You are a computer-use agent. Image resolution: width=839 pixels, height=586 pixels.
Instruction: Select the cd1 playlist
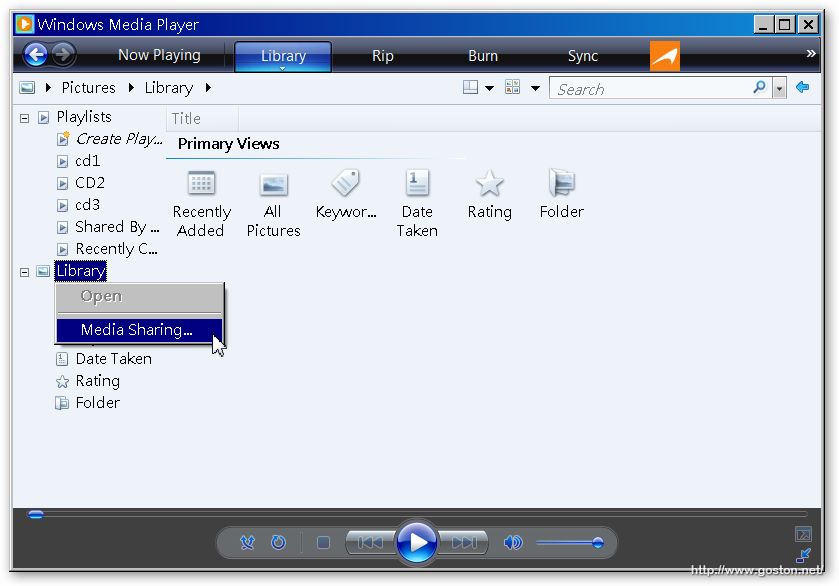click(87, 161)
